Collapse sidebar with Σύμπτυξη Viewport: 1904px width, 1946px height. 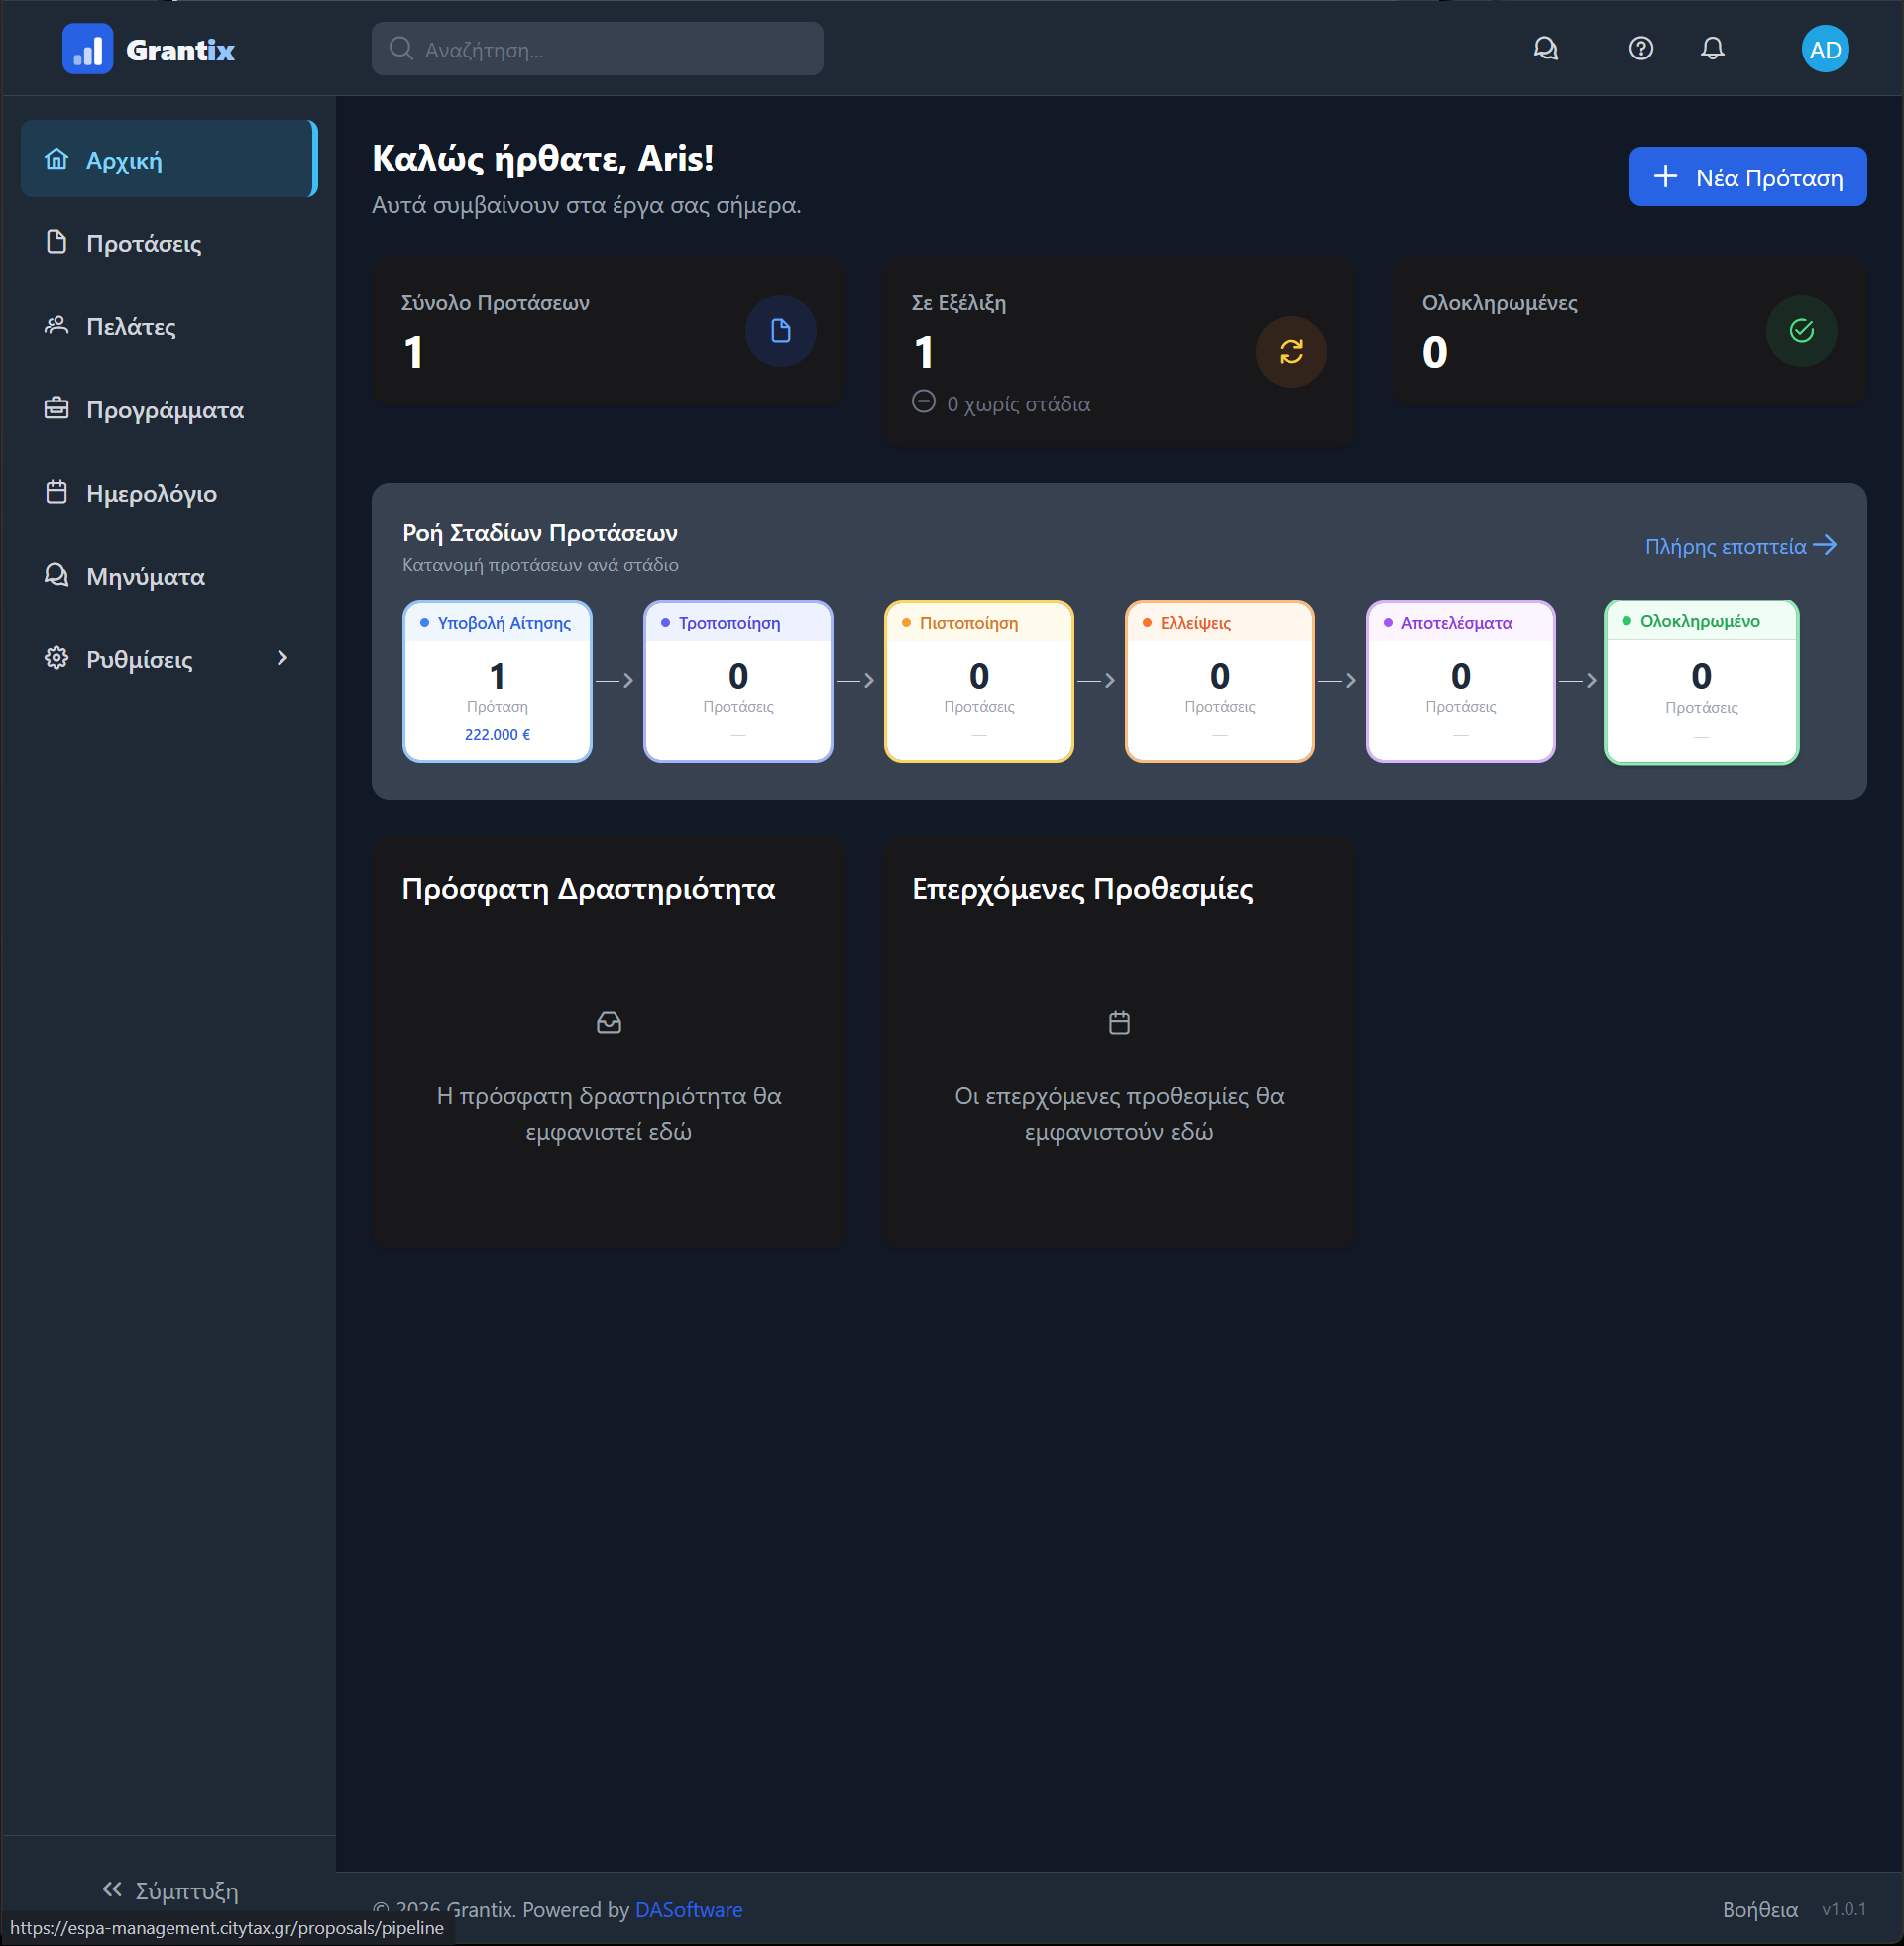click(169, 1890)
